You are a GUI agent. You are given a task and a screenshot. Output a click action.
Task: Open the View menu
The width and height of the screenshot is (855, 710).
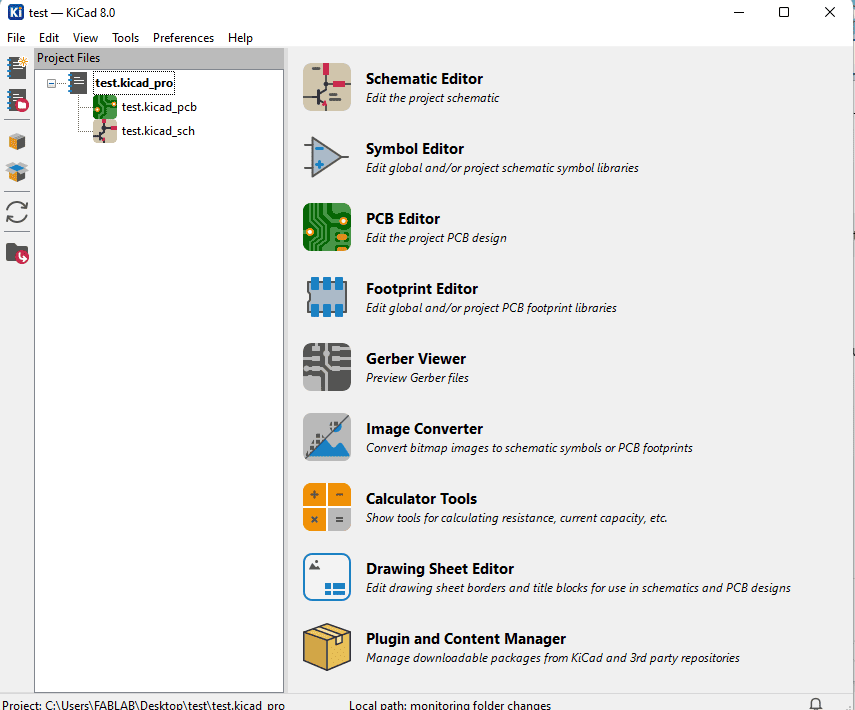85,38
